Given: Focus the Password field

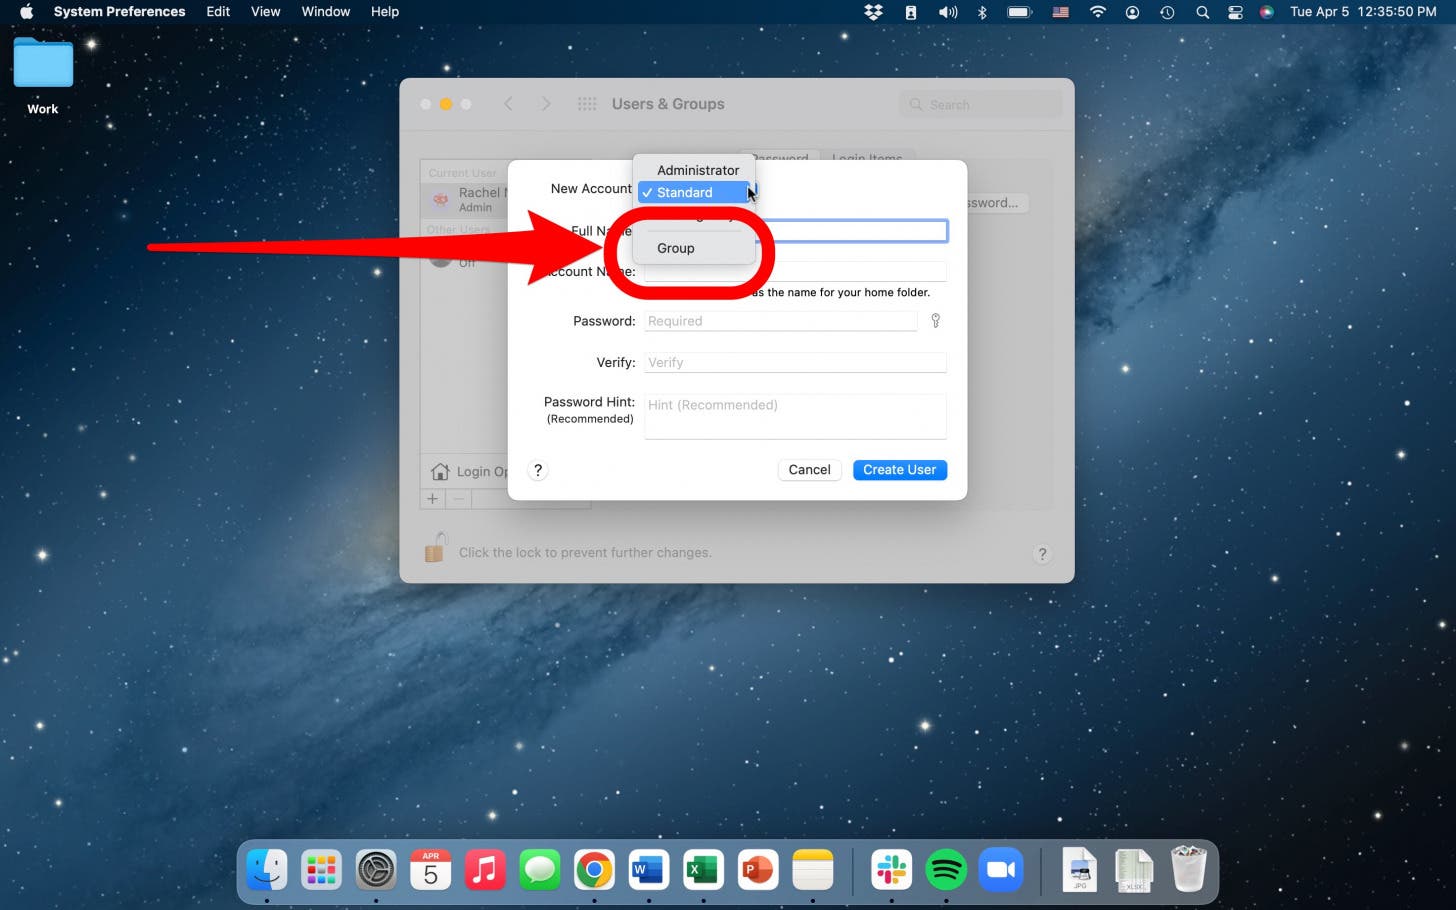Looking at the screenshot, I should [780, 321].
